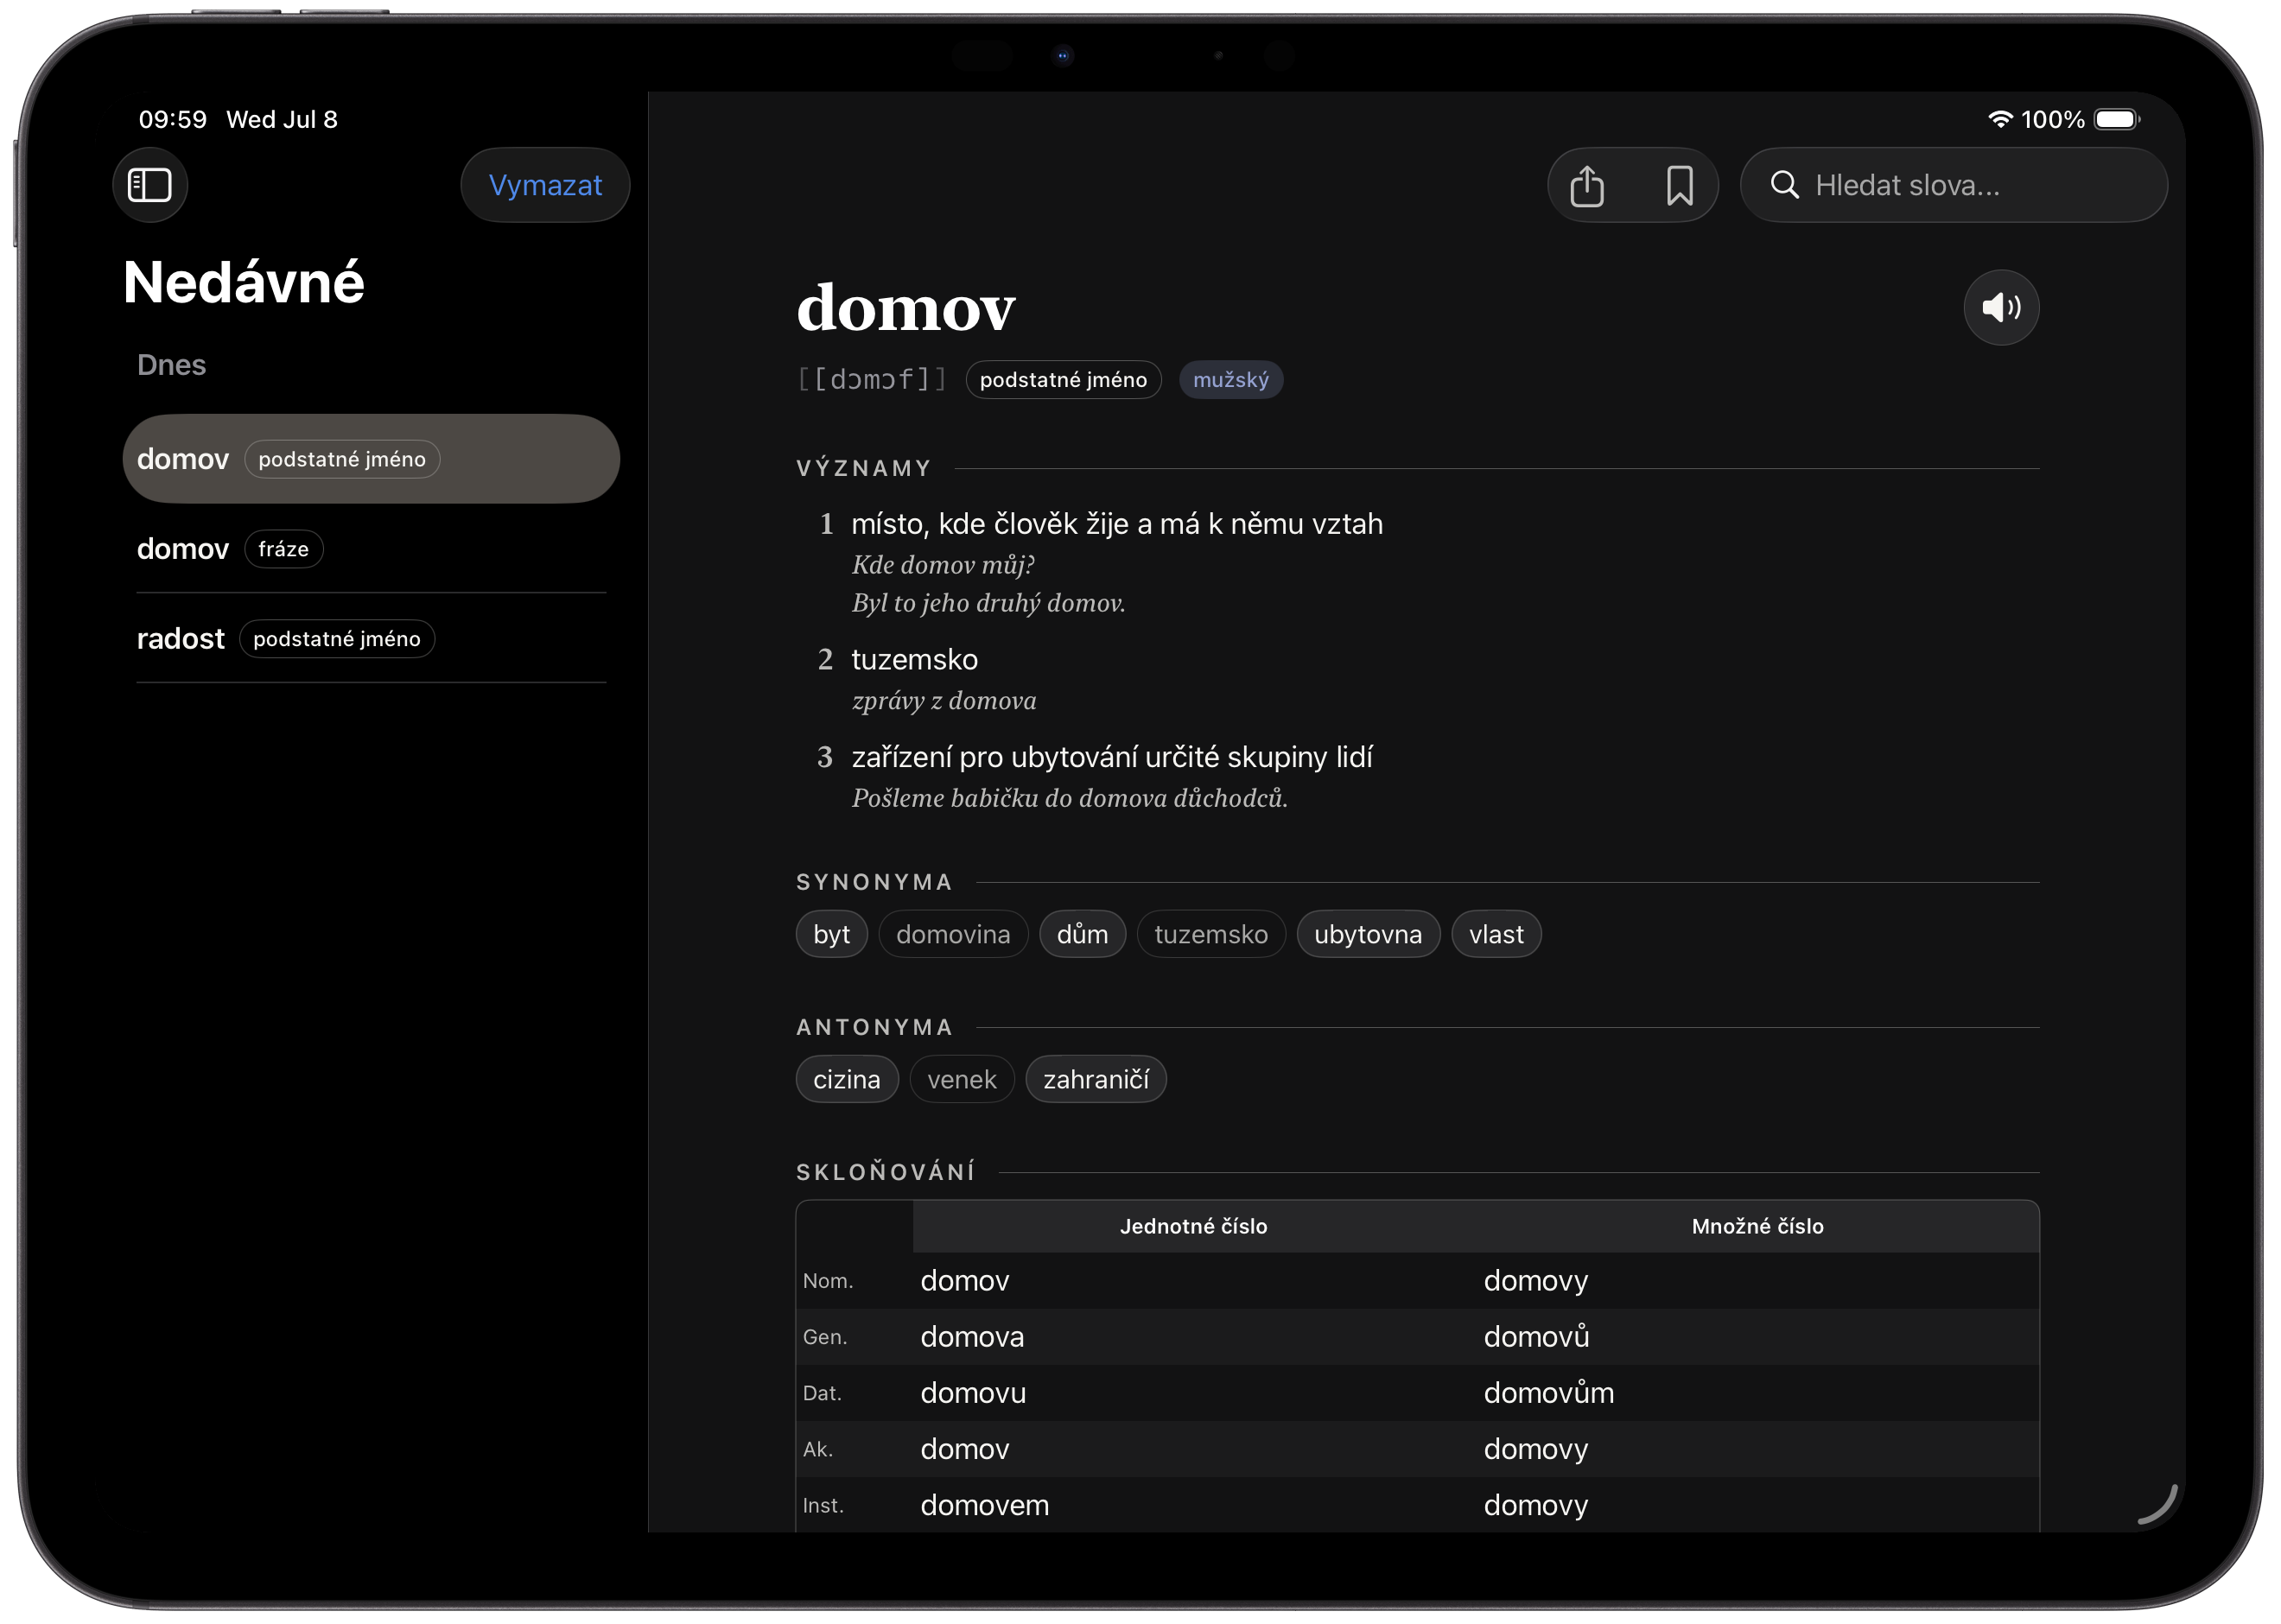Click the mužský gender tag
Image resolution: width=2281 pixels, height=1624 pixels.
(x=1230, y=380)
